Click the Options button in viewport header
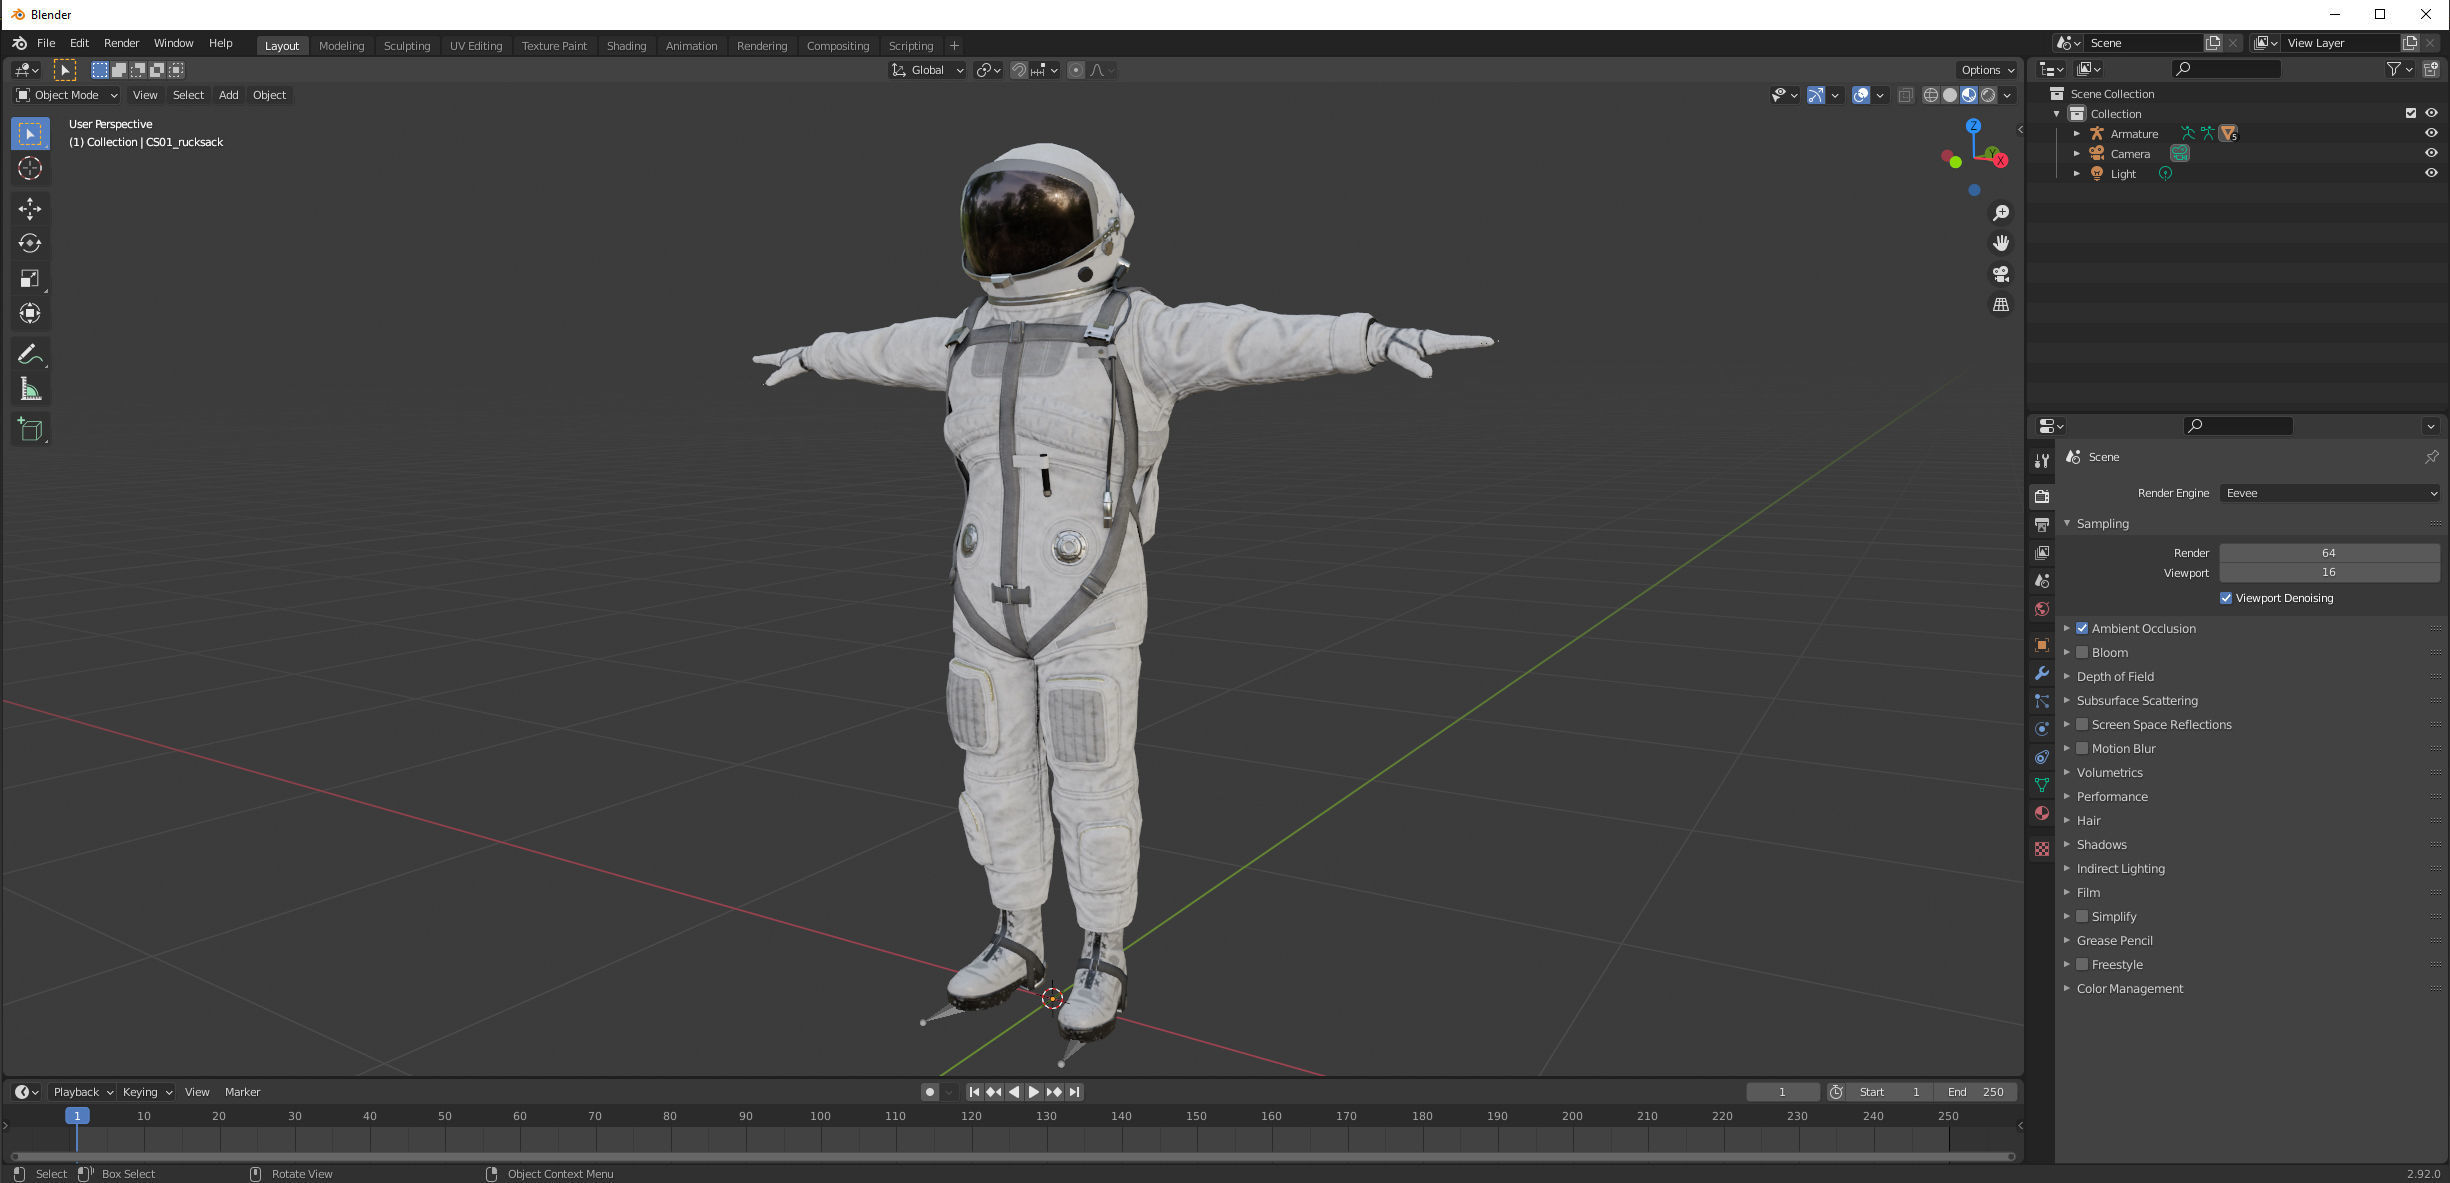The image size is (2450, 1183). (x=1987, y=70)
